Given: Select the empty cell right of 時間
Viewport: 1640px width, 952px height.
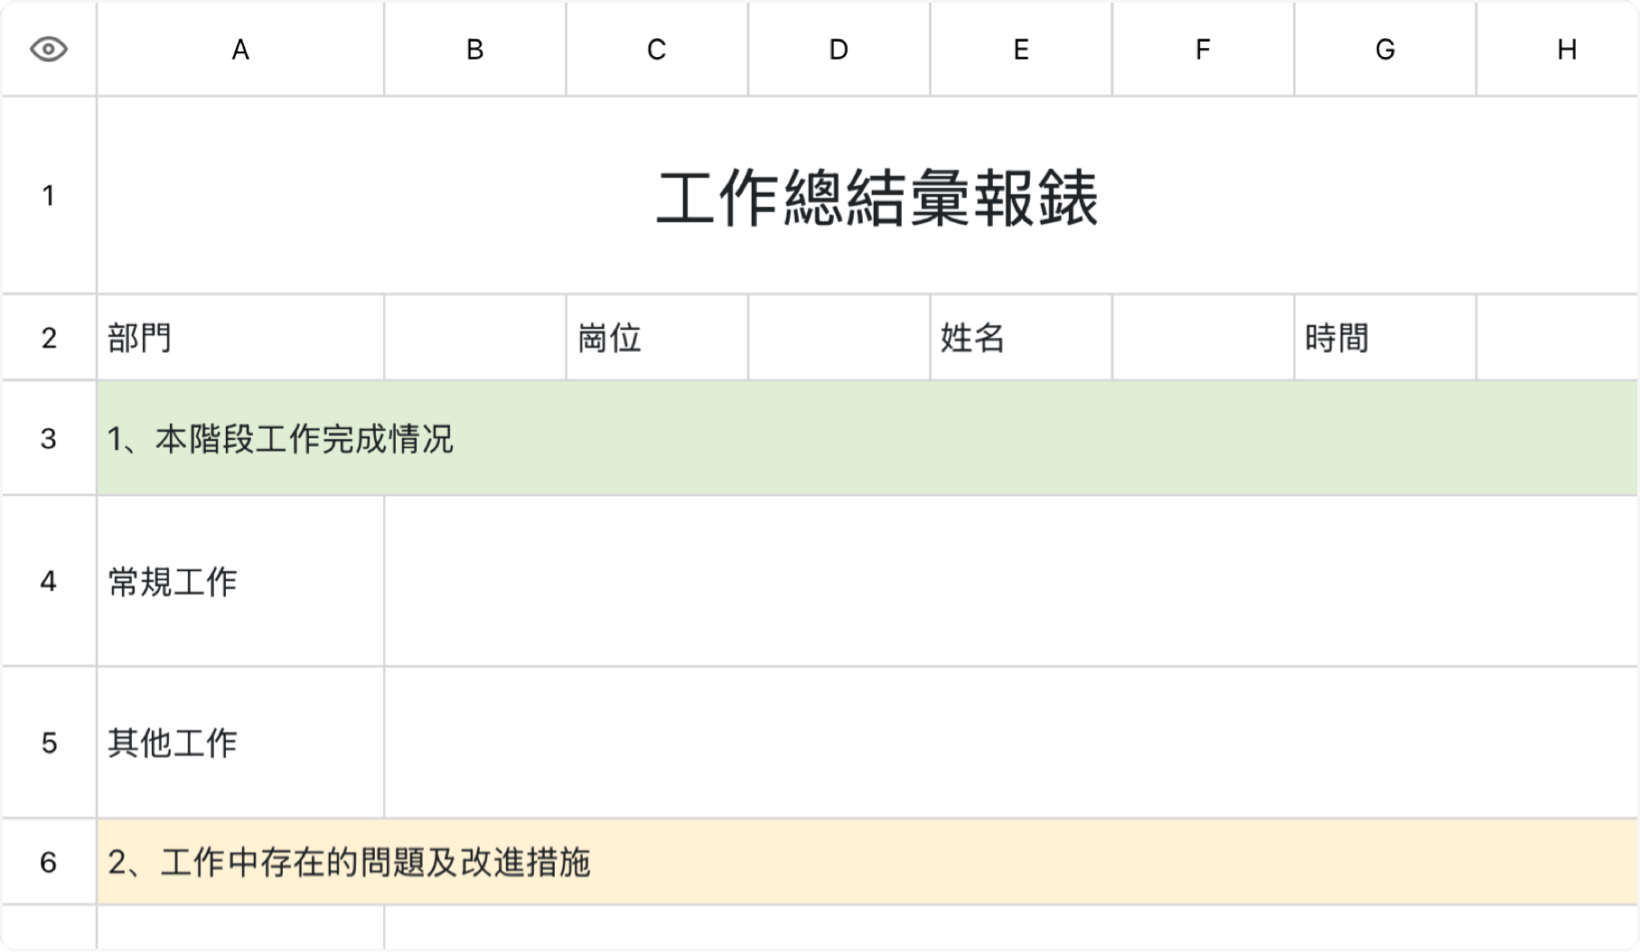Looking at the screenshot, I should tap(1558, 338).
